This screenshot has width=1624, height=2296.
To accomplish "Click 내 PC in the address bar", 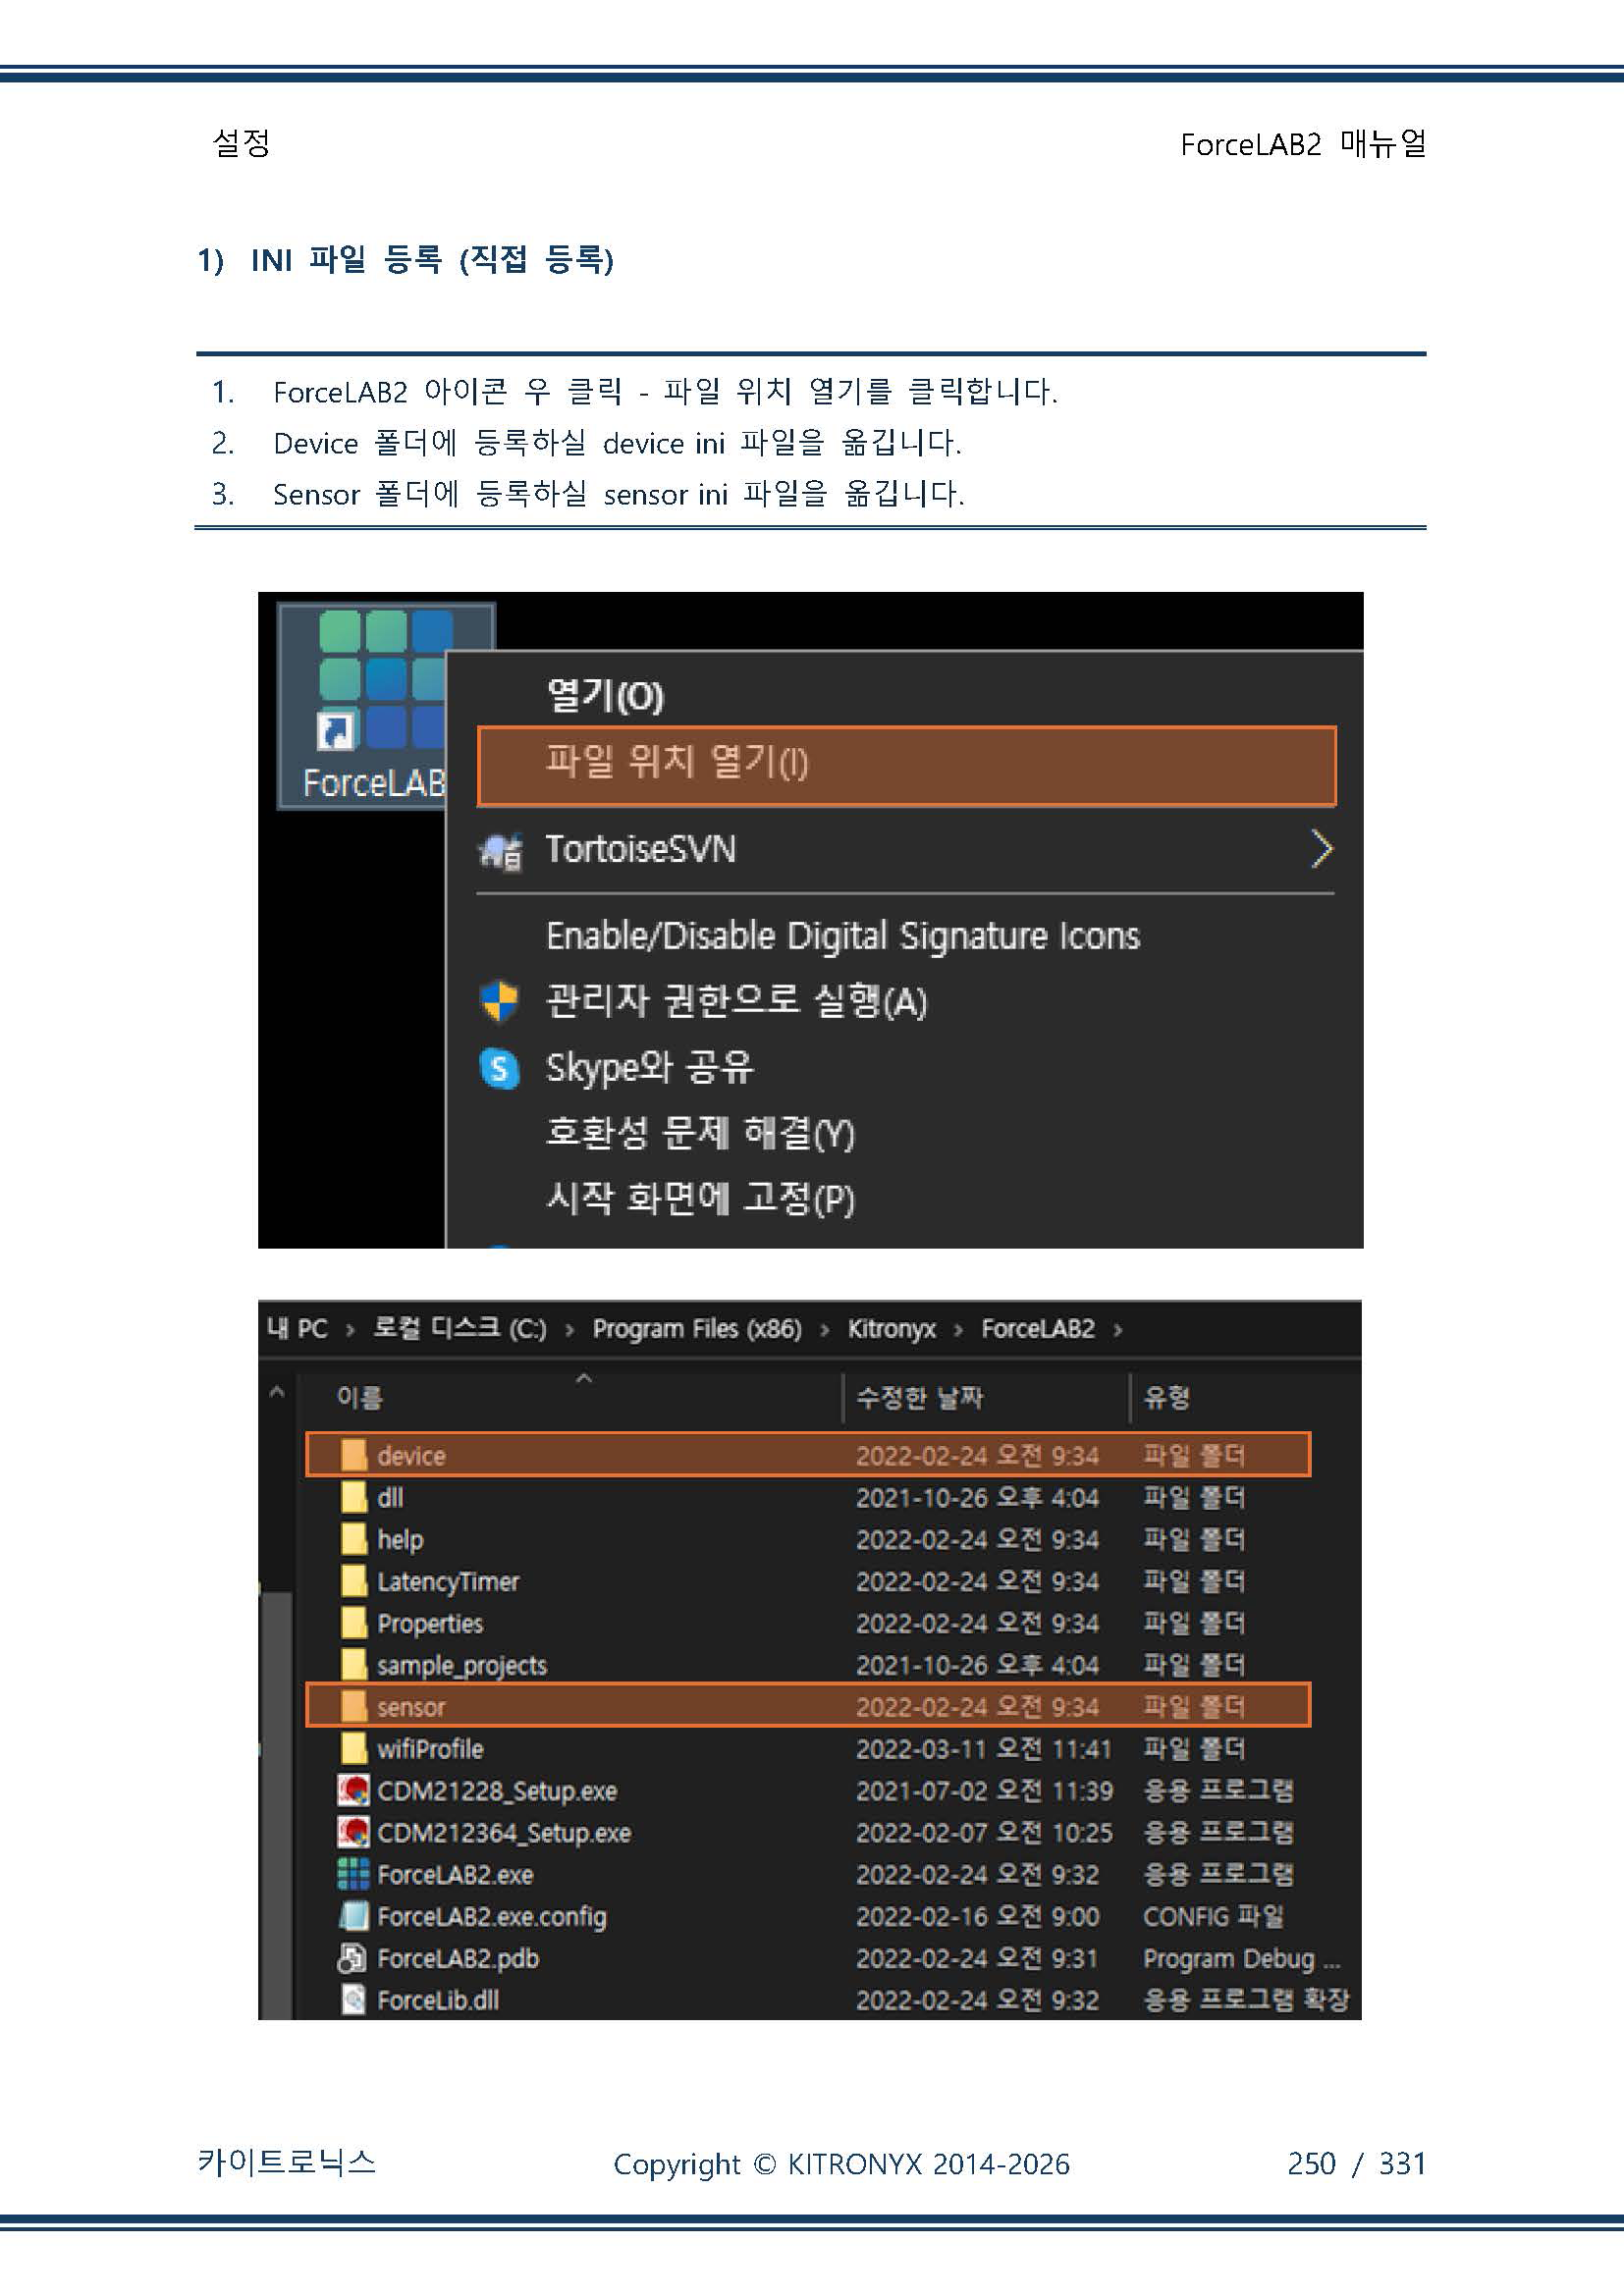I will pos(297,1329).
